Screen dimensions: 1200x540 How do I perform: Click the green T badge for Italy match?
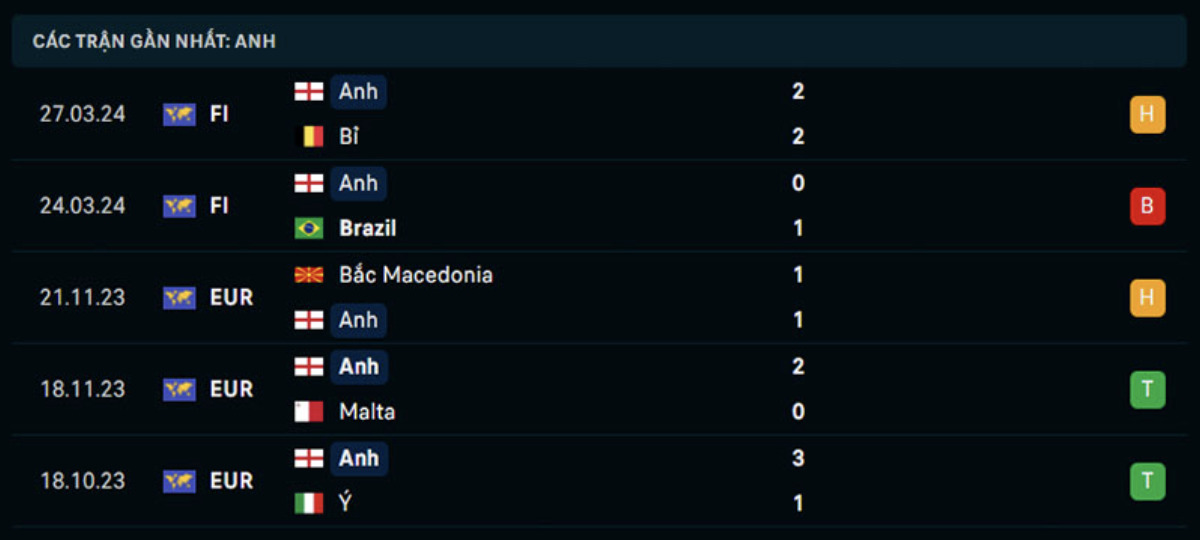point(1147,481)
